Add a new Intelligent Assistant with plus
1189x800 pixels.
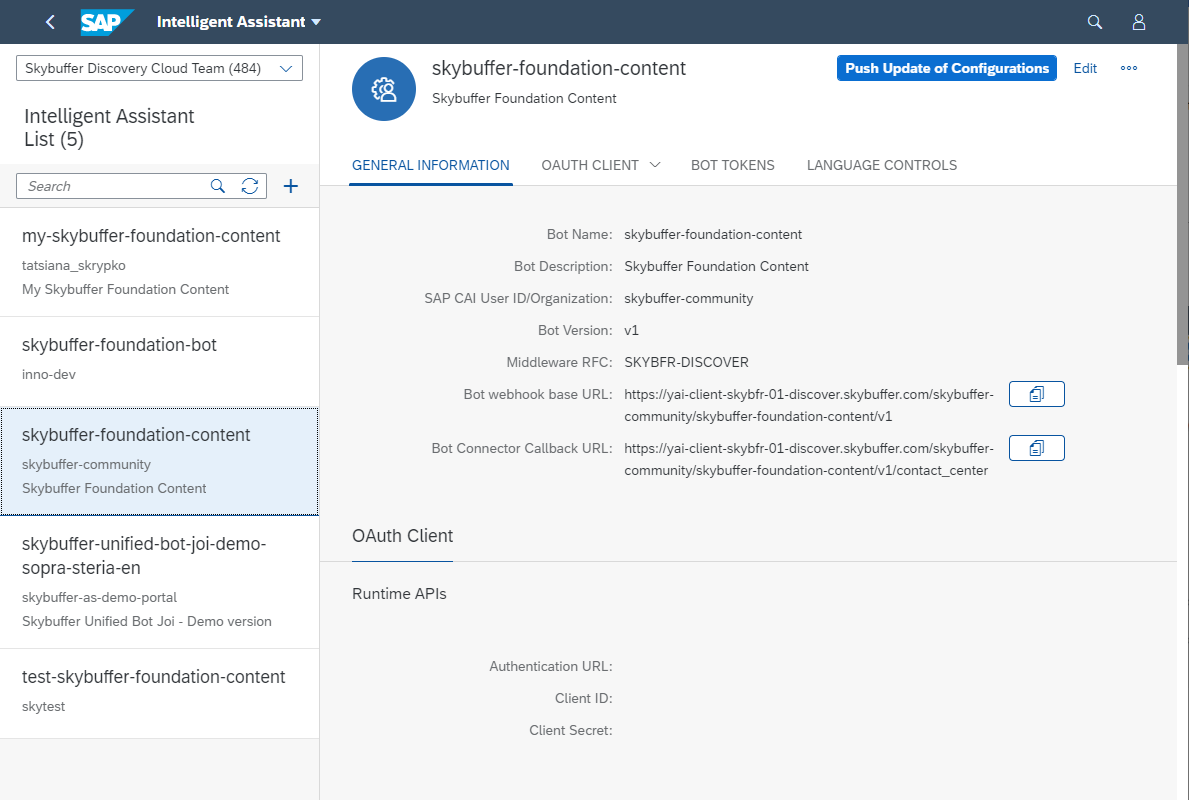tap(290, 187)
